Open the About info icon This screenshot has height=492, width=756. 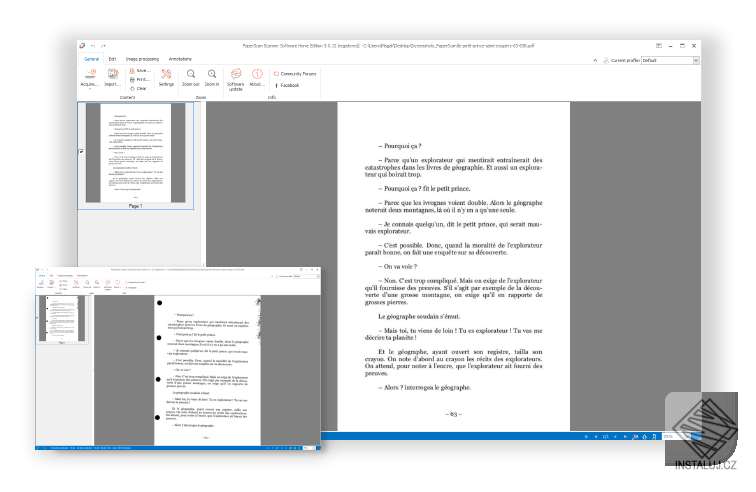[x=257, y=74]
